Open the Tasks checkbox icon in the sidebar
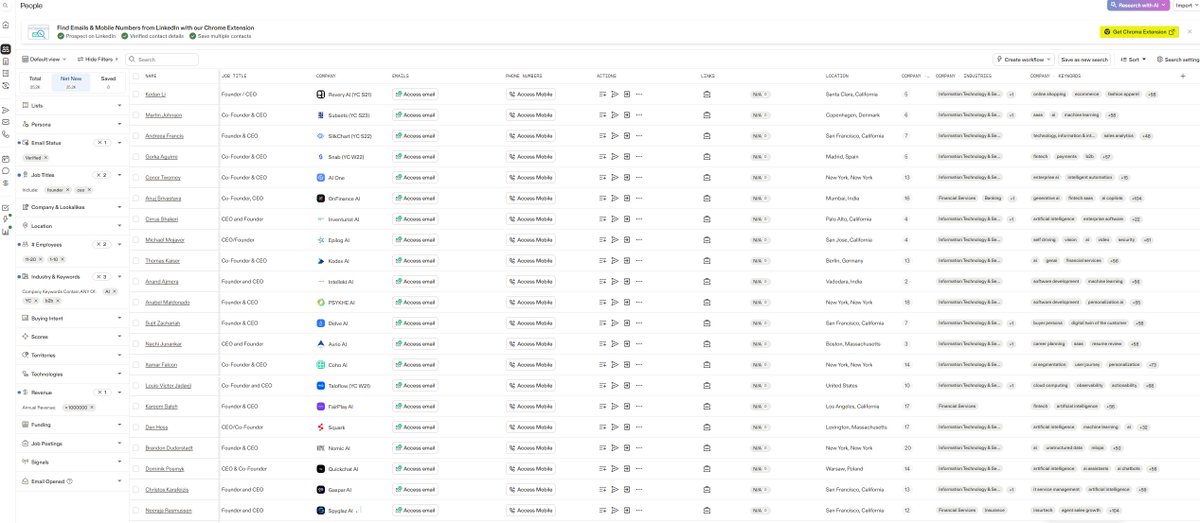This screenshot has height=523, width=1200. point(6,207)
